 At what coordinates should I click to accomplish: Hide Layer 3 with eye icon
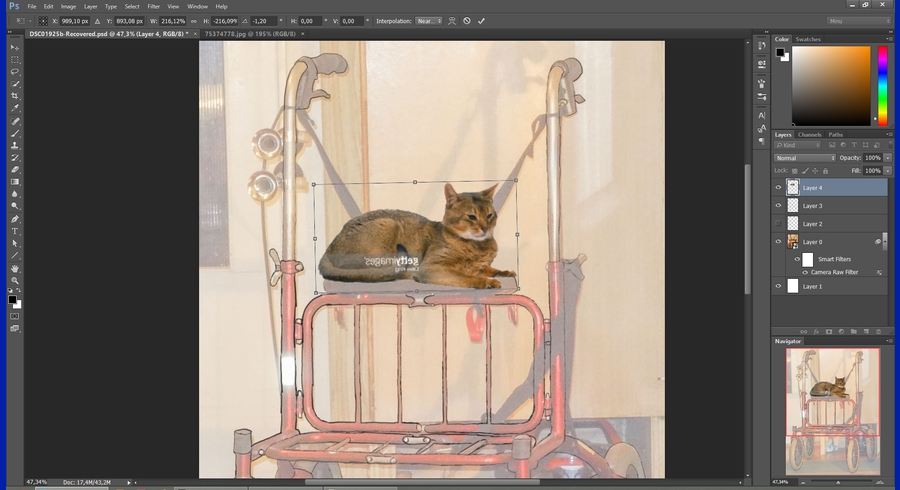point(778,205)
